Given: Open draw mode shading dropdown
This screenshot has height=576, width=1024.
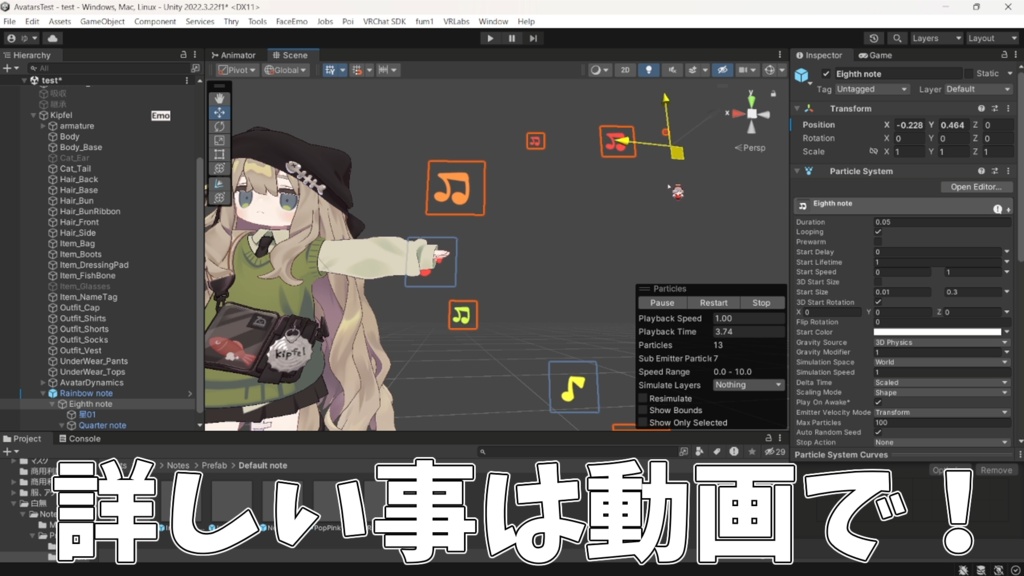Looking at the screenshot, I should (599, 70).
